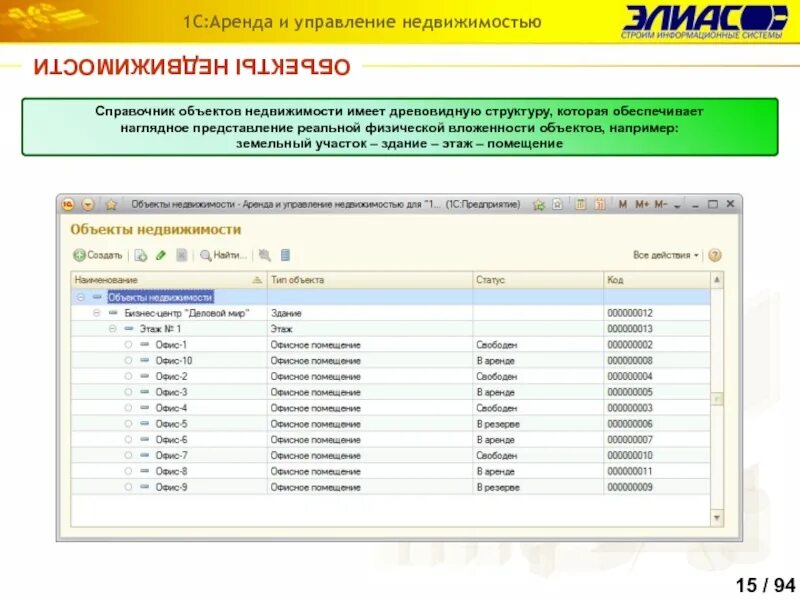Screen dimensions: 800x600
Task: Click В аренде status of Офис-10
Action: [538, 360]
